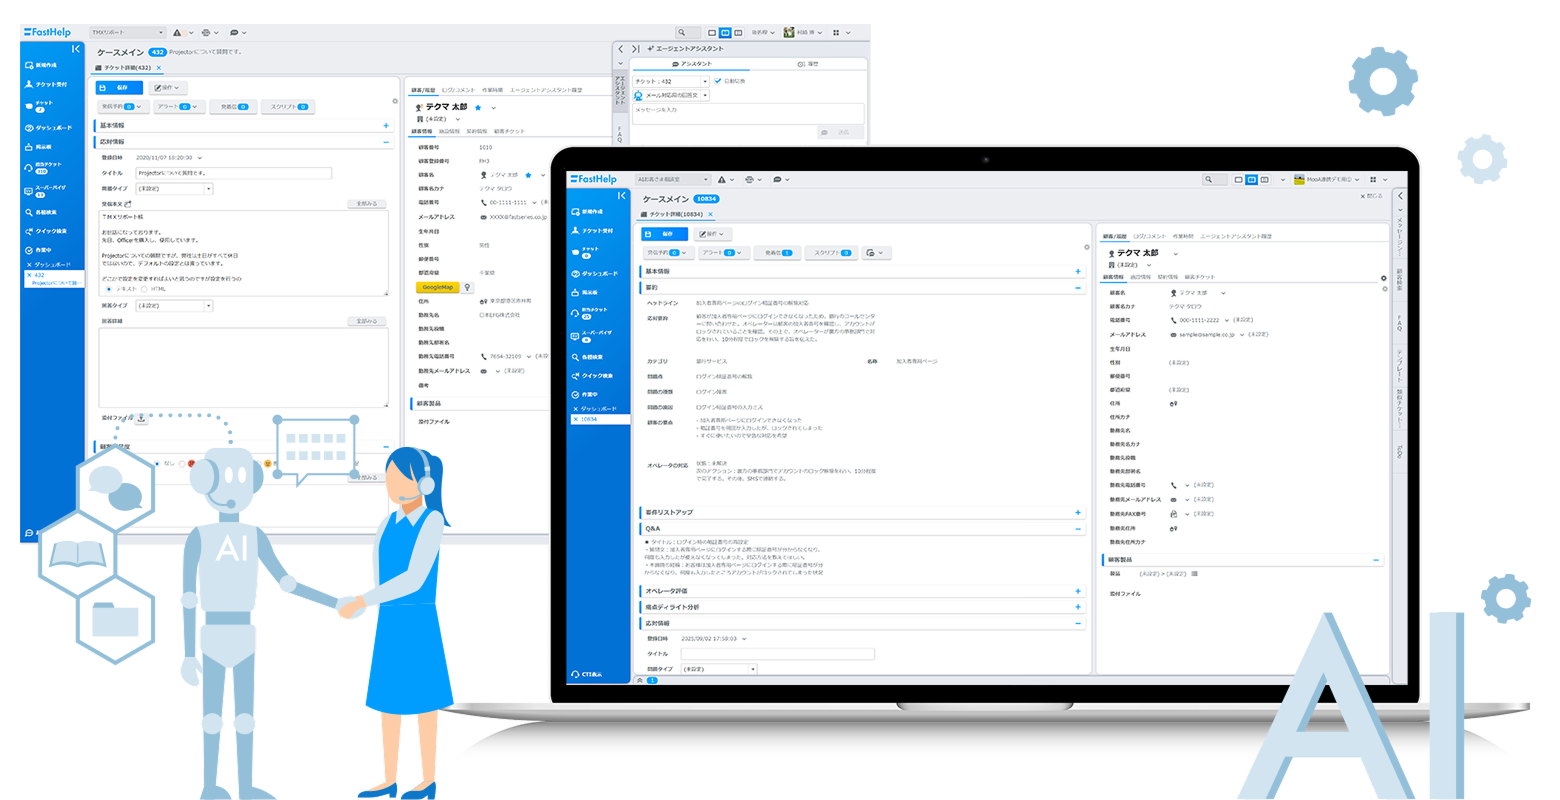This screenshot has width=1560, height=800.
Task: Switch to the 履歴 tab in agent assistant
Action: click(x=807, y=64)
